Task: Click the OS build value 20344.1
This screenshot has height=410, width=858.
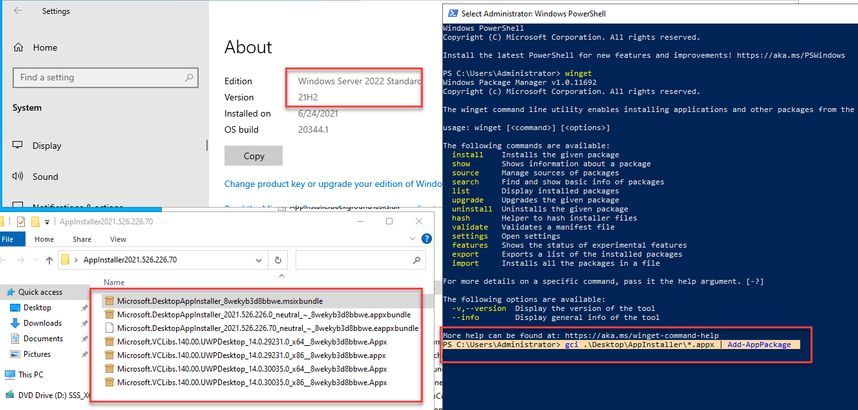Action: click(x=313, y=130)
